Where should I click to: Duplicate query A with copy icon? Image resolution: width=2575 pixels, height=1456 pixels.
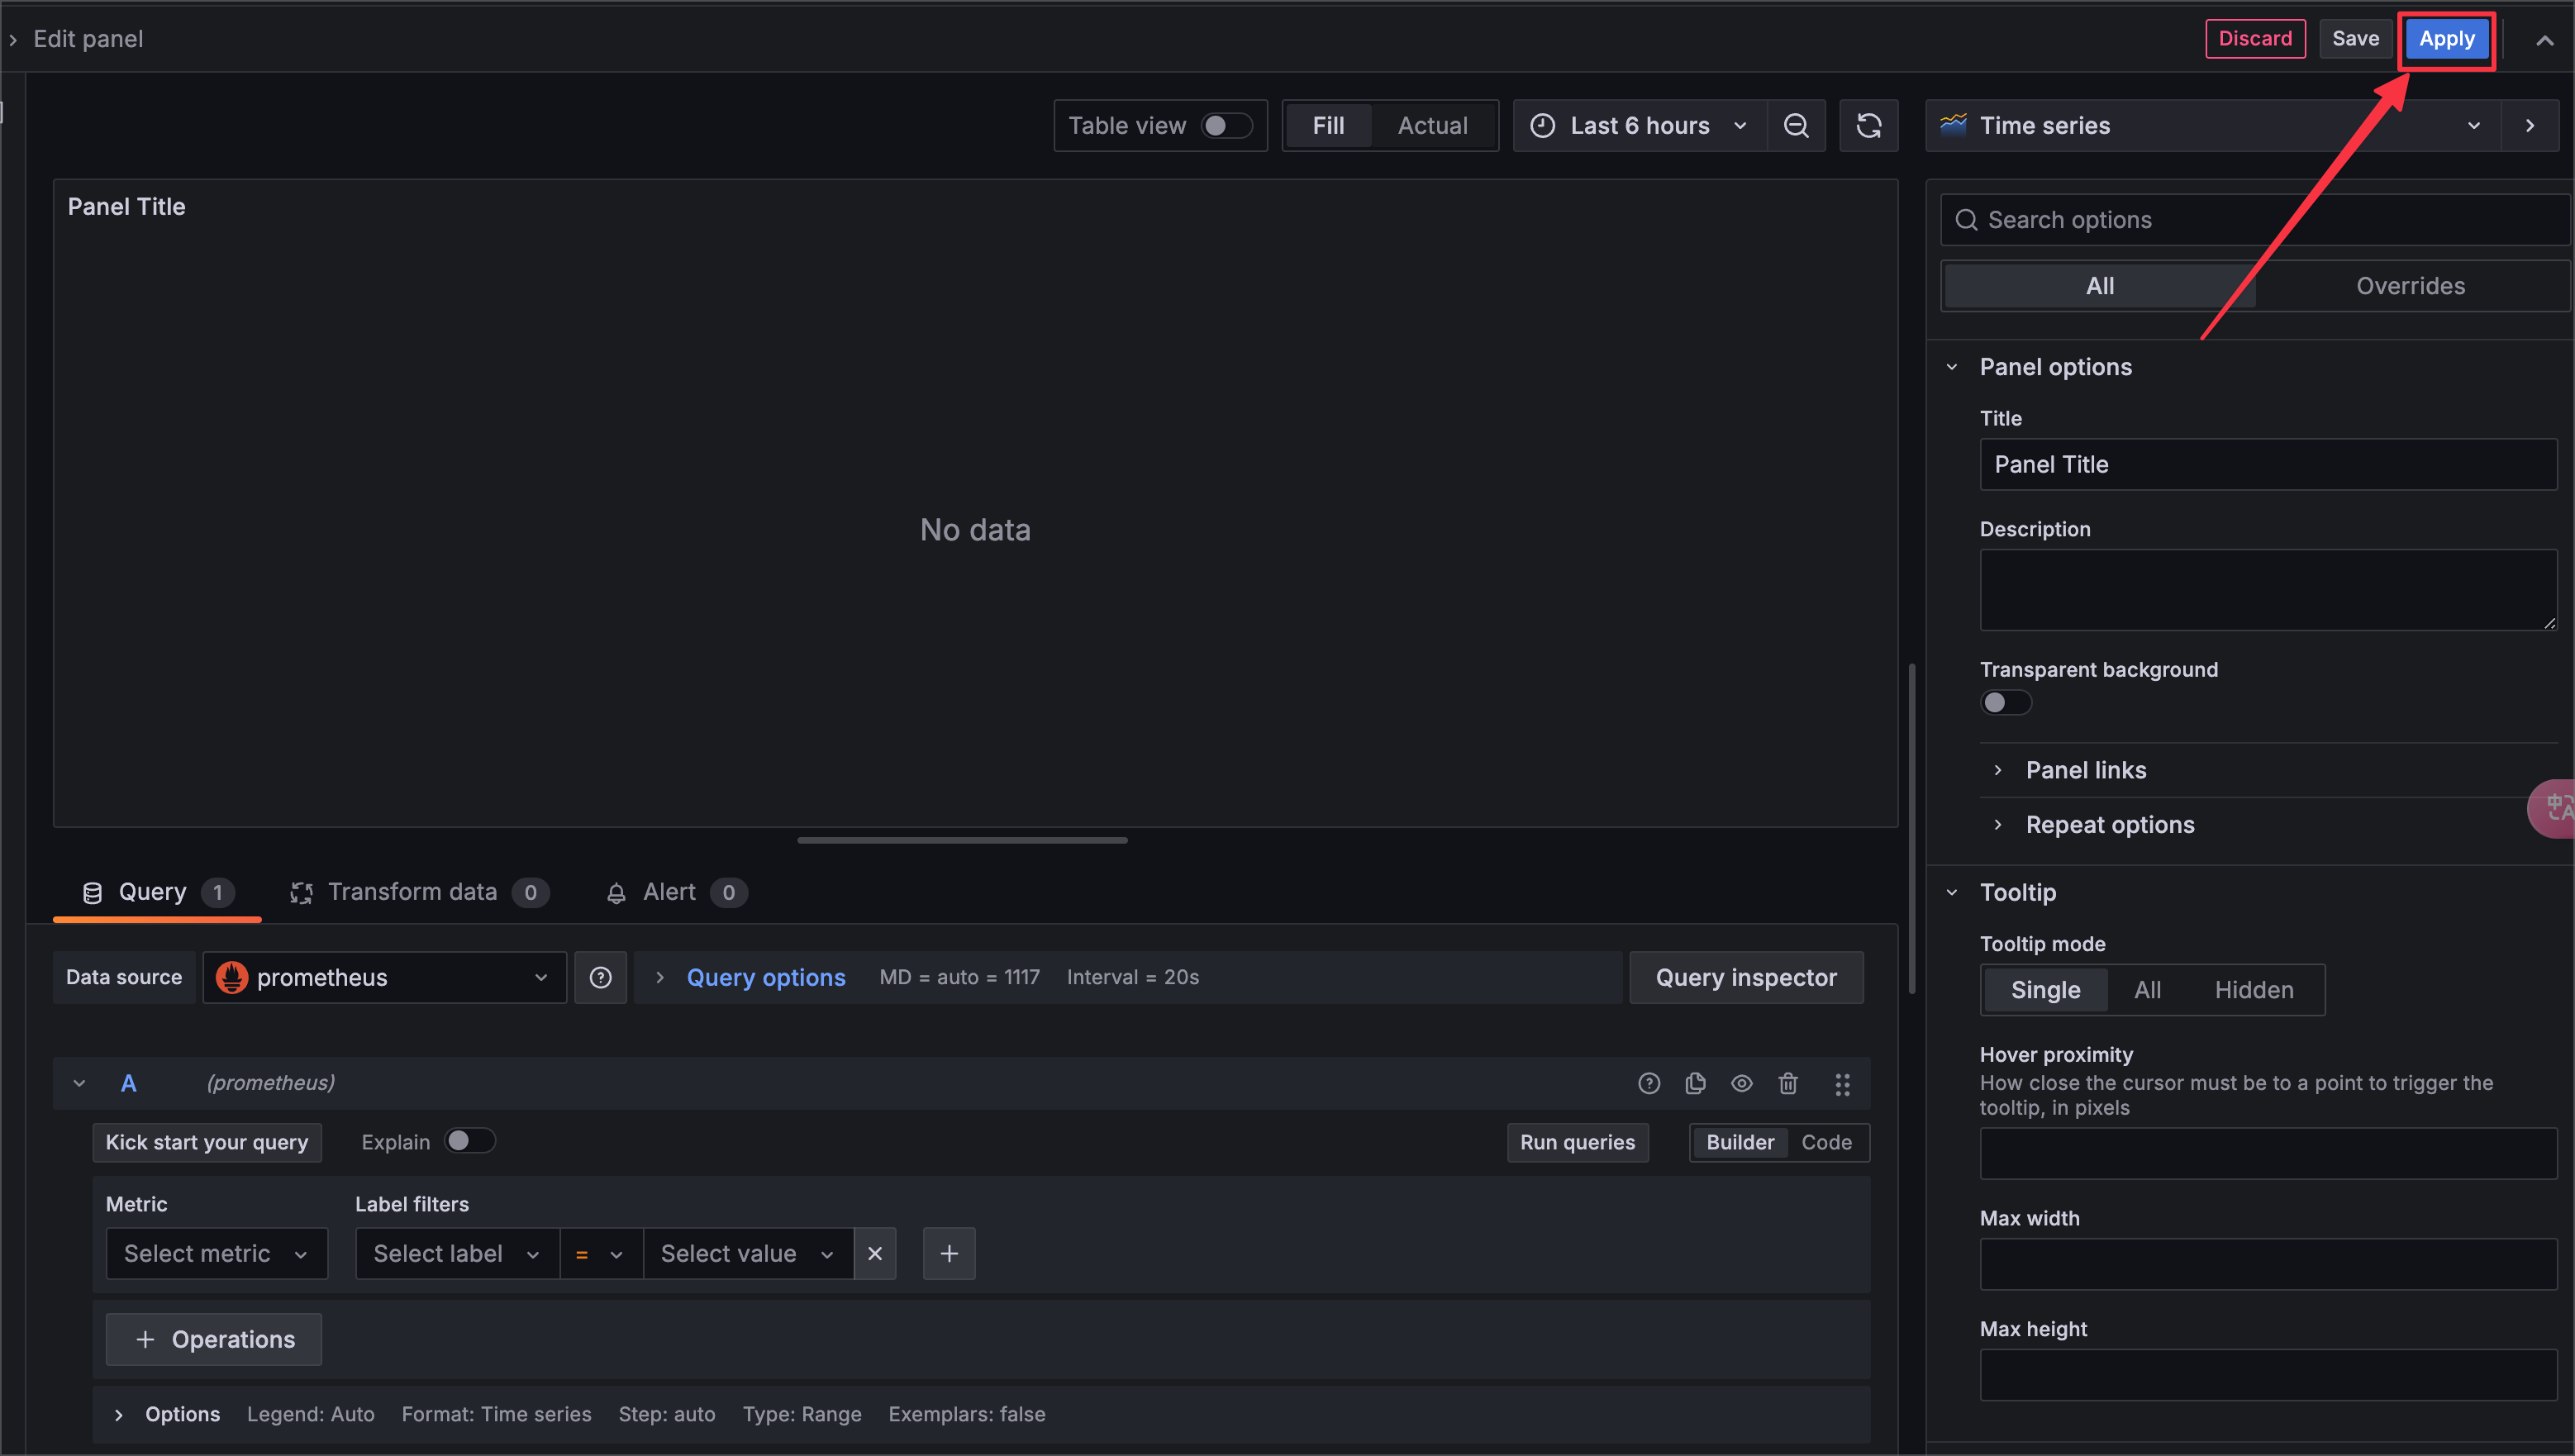(x=1695, y=1083)
